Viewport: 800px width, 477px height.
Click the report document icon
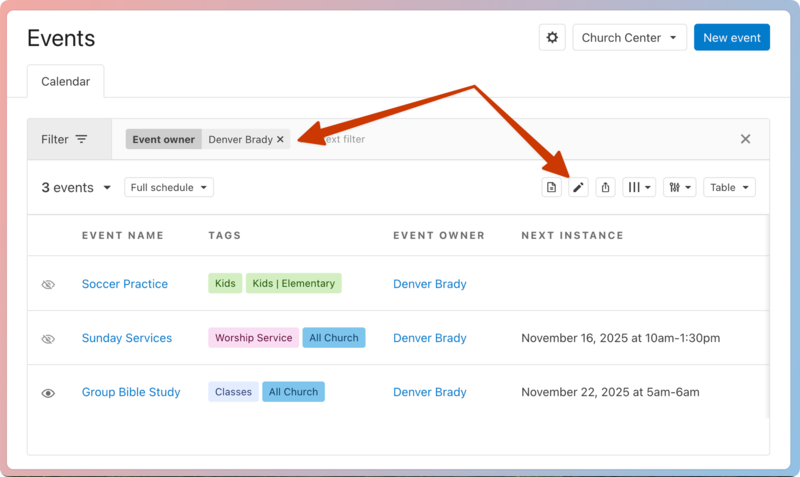(x=552, y=187)
